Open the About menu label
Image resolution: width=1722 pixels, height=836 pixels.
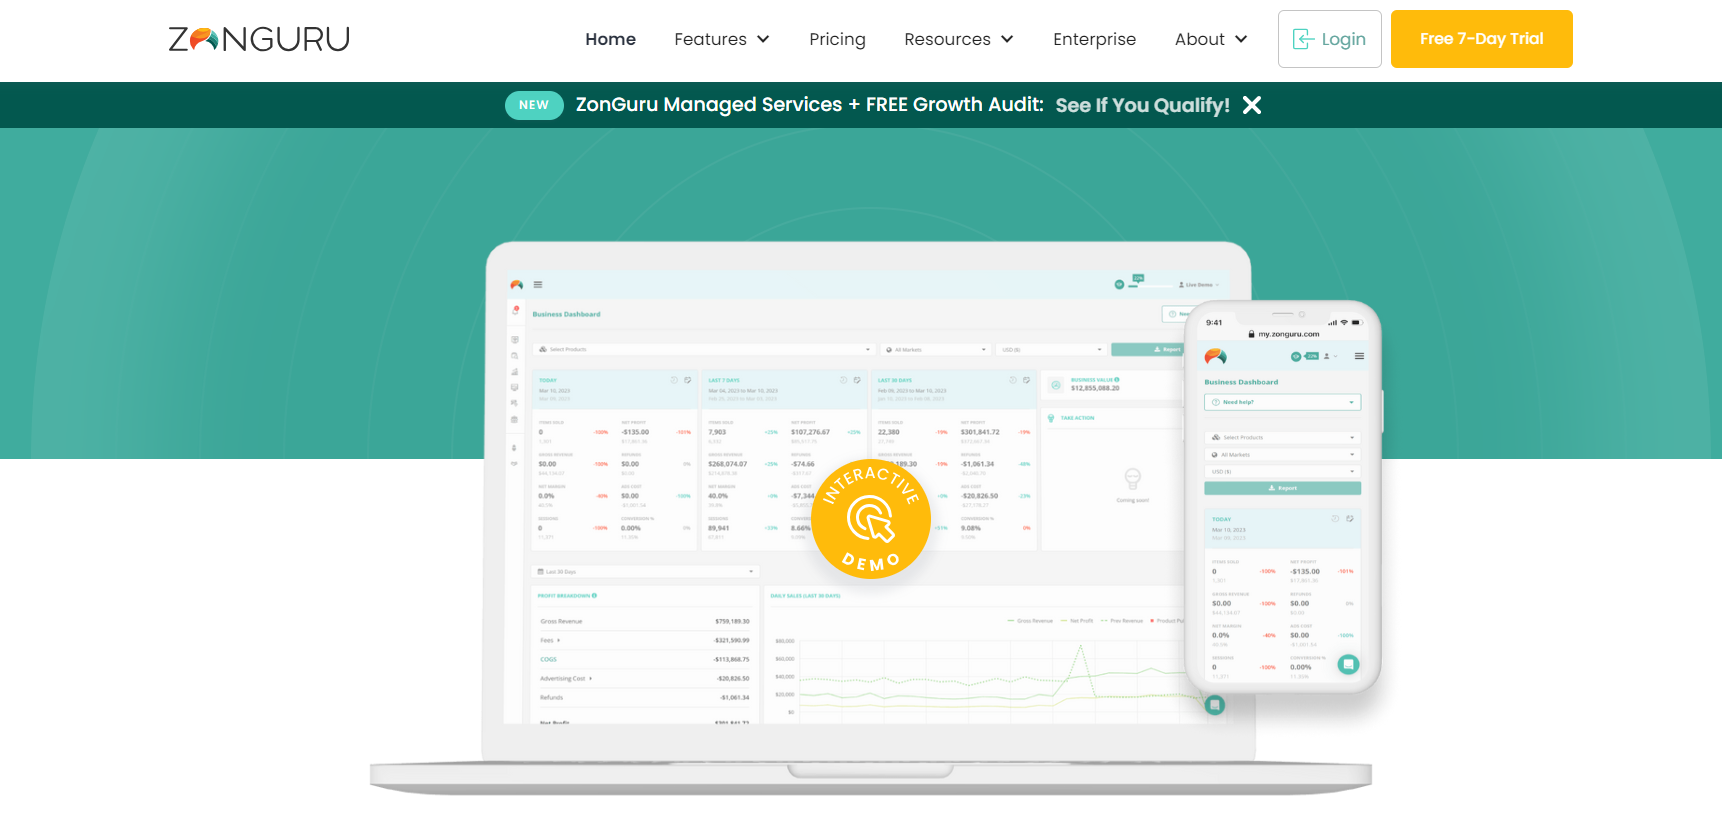pos(1199,39)
